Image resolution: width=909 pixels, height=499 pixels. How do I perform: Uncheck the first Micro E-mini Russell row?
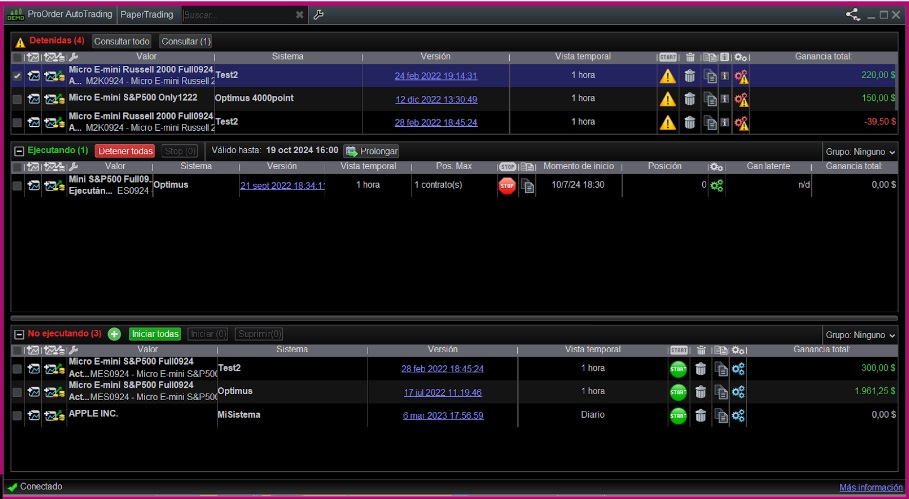17,75
